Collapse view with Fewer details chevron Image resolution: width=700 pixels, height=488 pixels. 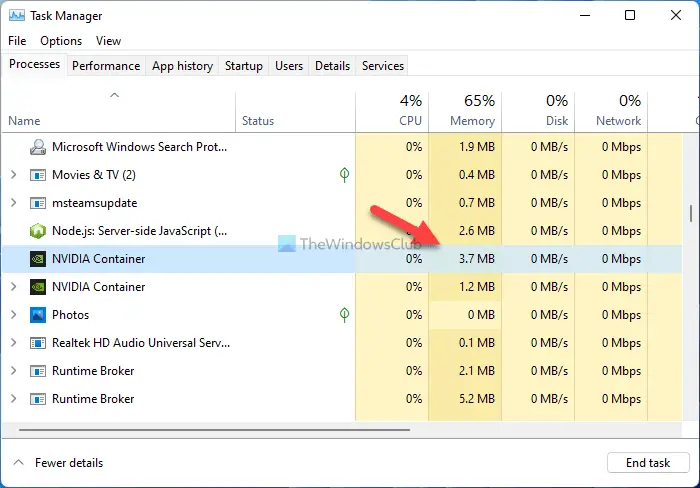[18, 463]
